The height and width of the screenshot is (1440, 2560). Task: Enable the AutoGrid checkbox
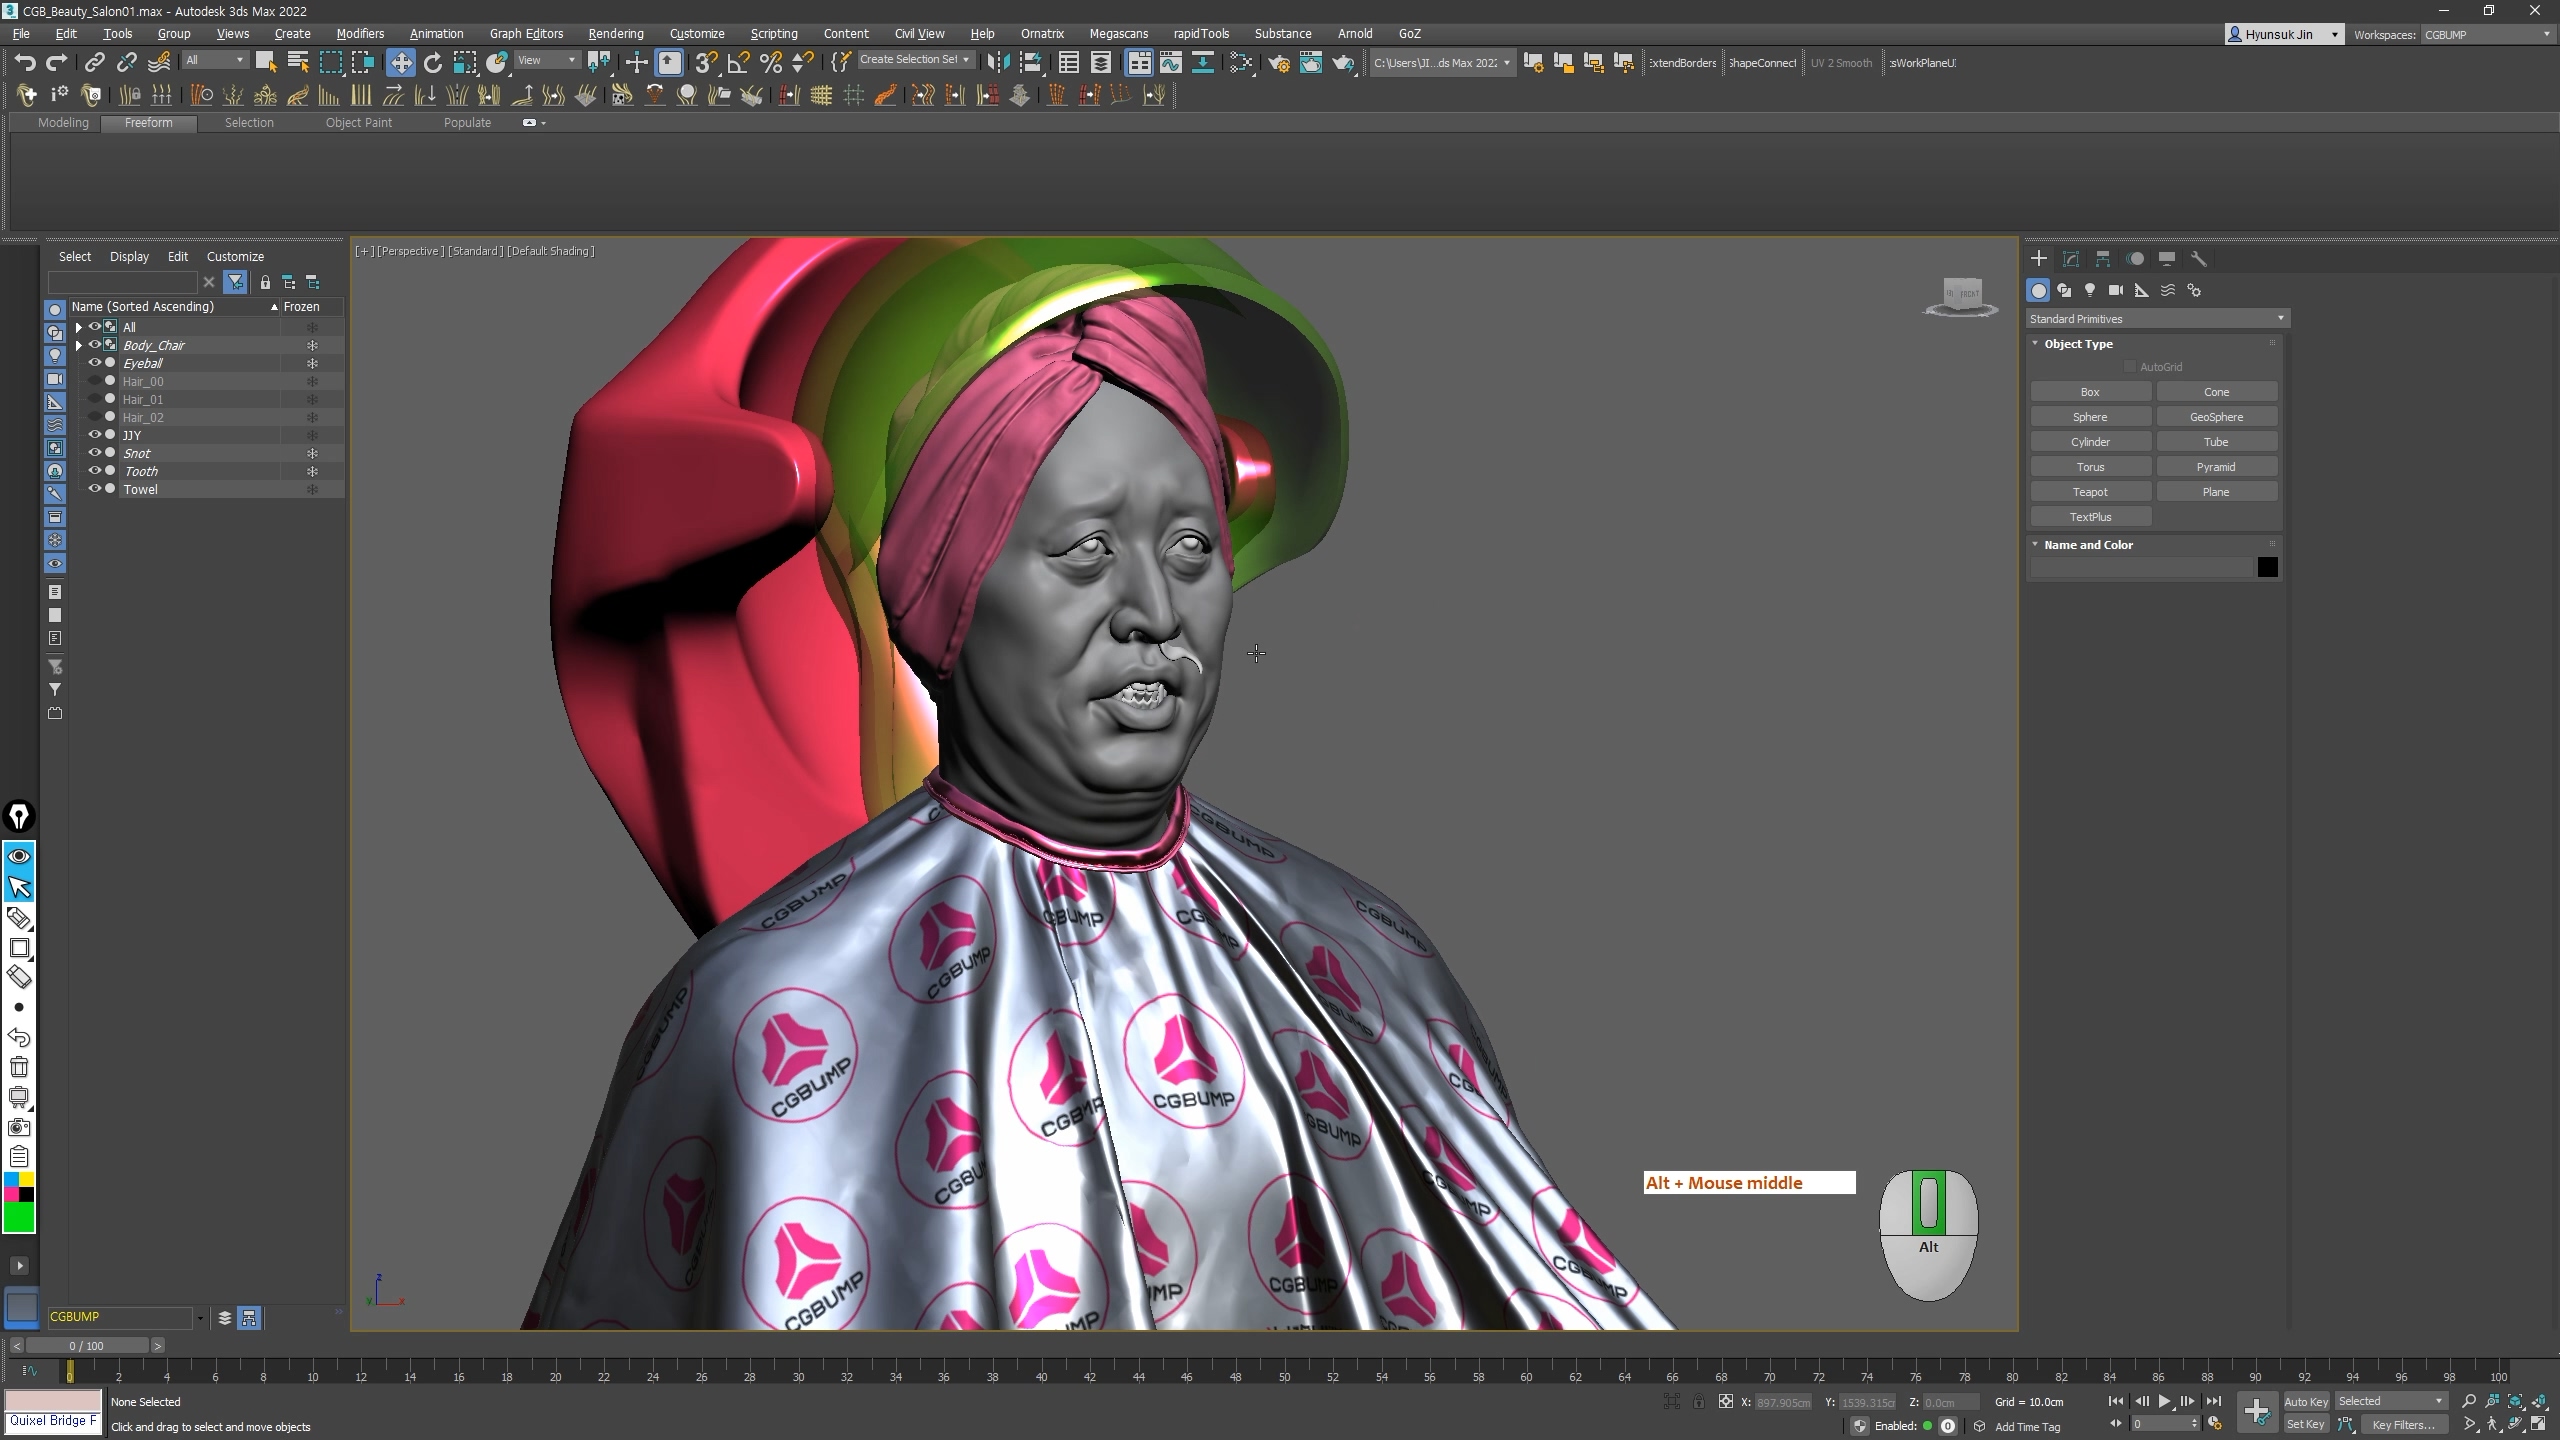pyautogui.click(x=2130, y=367)
